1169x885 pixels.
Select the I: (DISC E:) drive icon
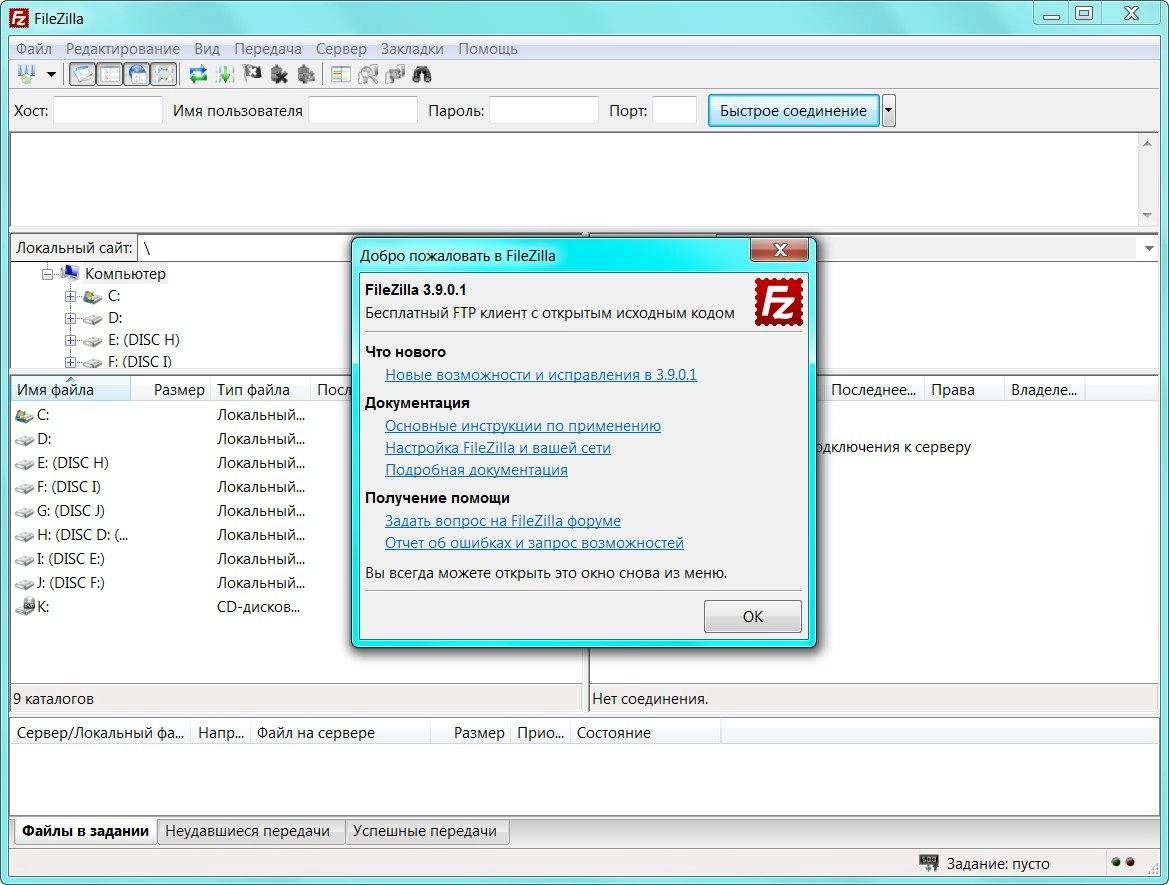(x=25, y=559)
